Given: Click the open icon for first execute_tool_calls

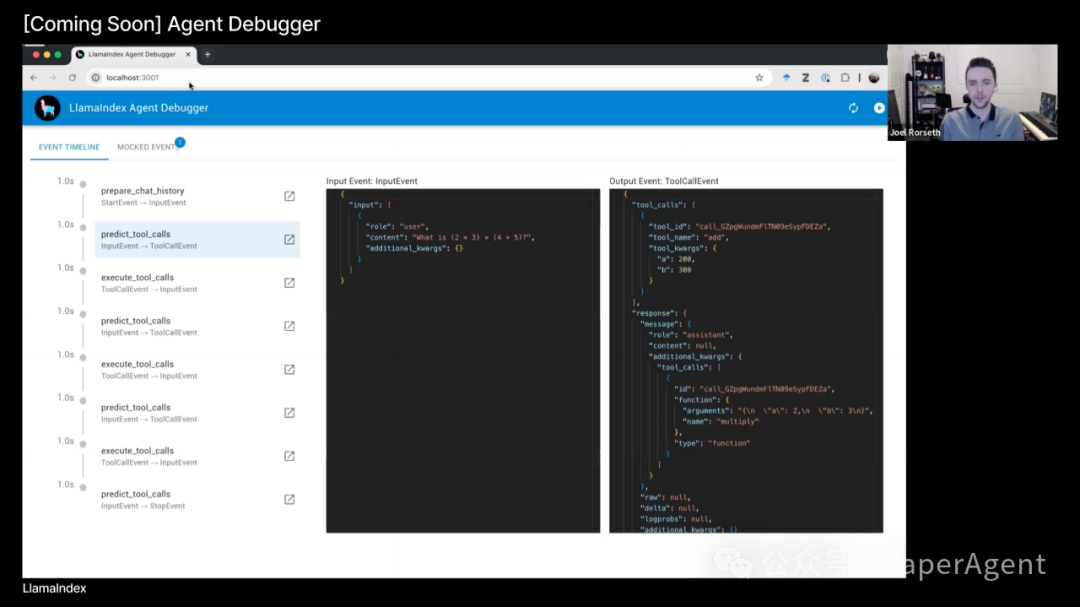Looking at the screenshot, I should pyautogui.click(x=289, y=283).
